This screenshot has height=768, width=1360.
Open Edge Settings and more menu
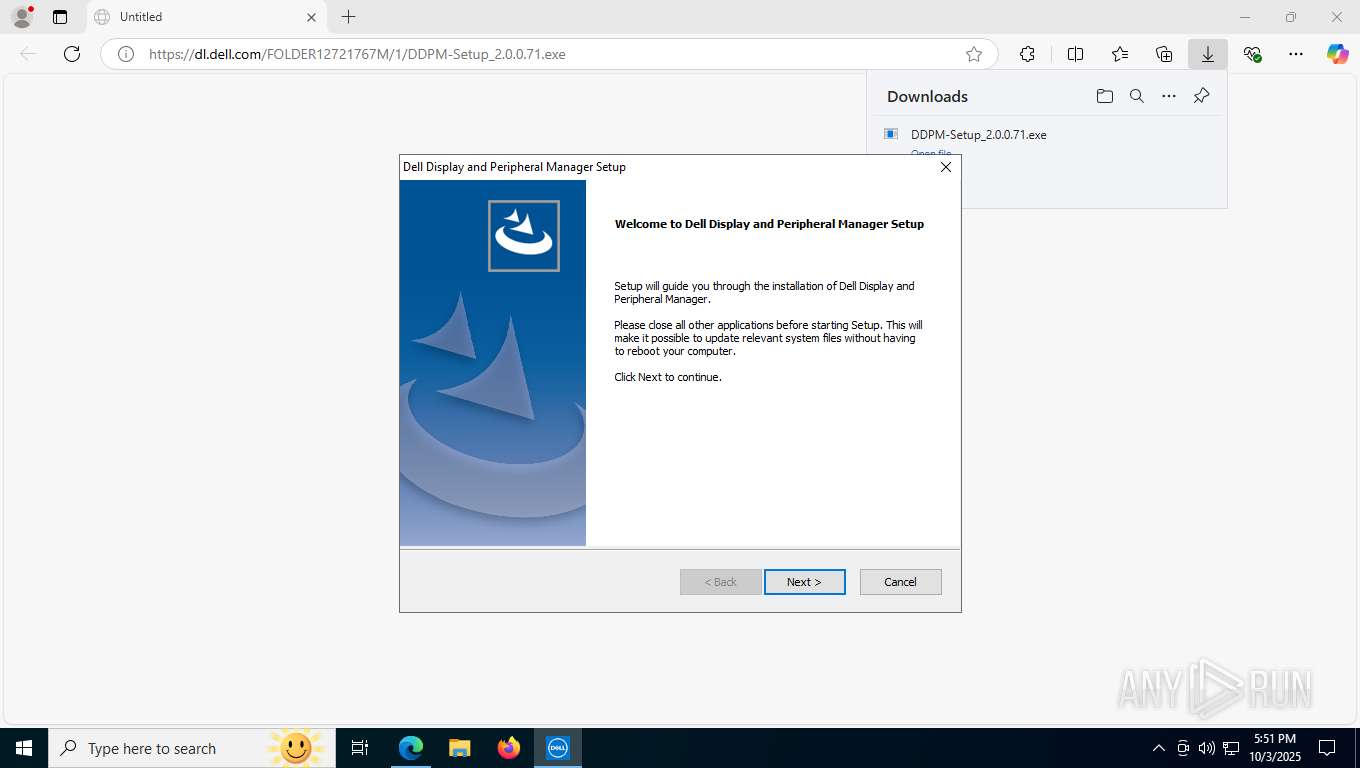click(1296, 54)
